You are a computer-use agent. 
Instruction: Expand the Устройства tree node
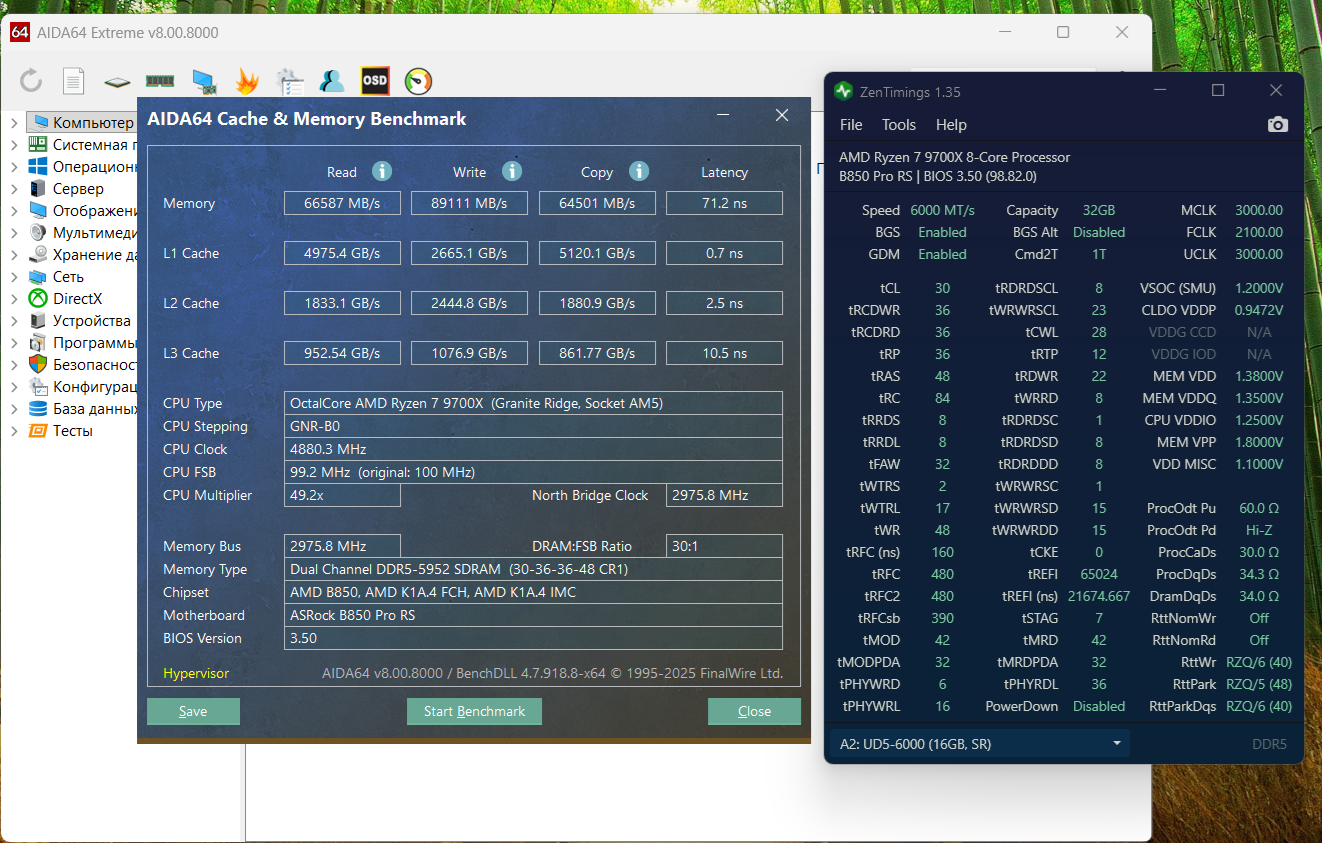point(14,320)
